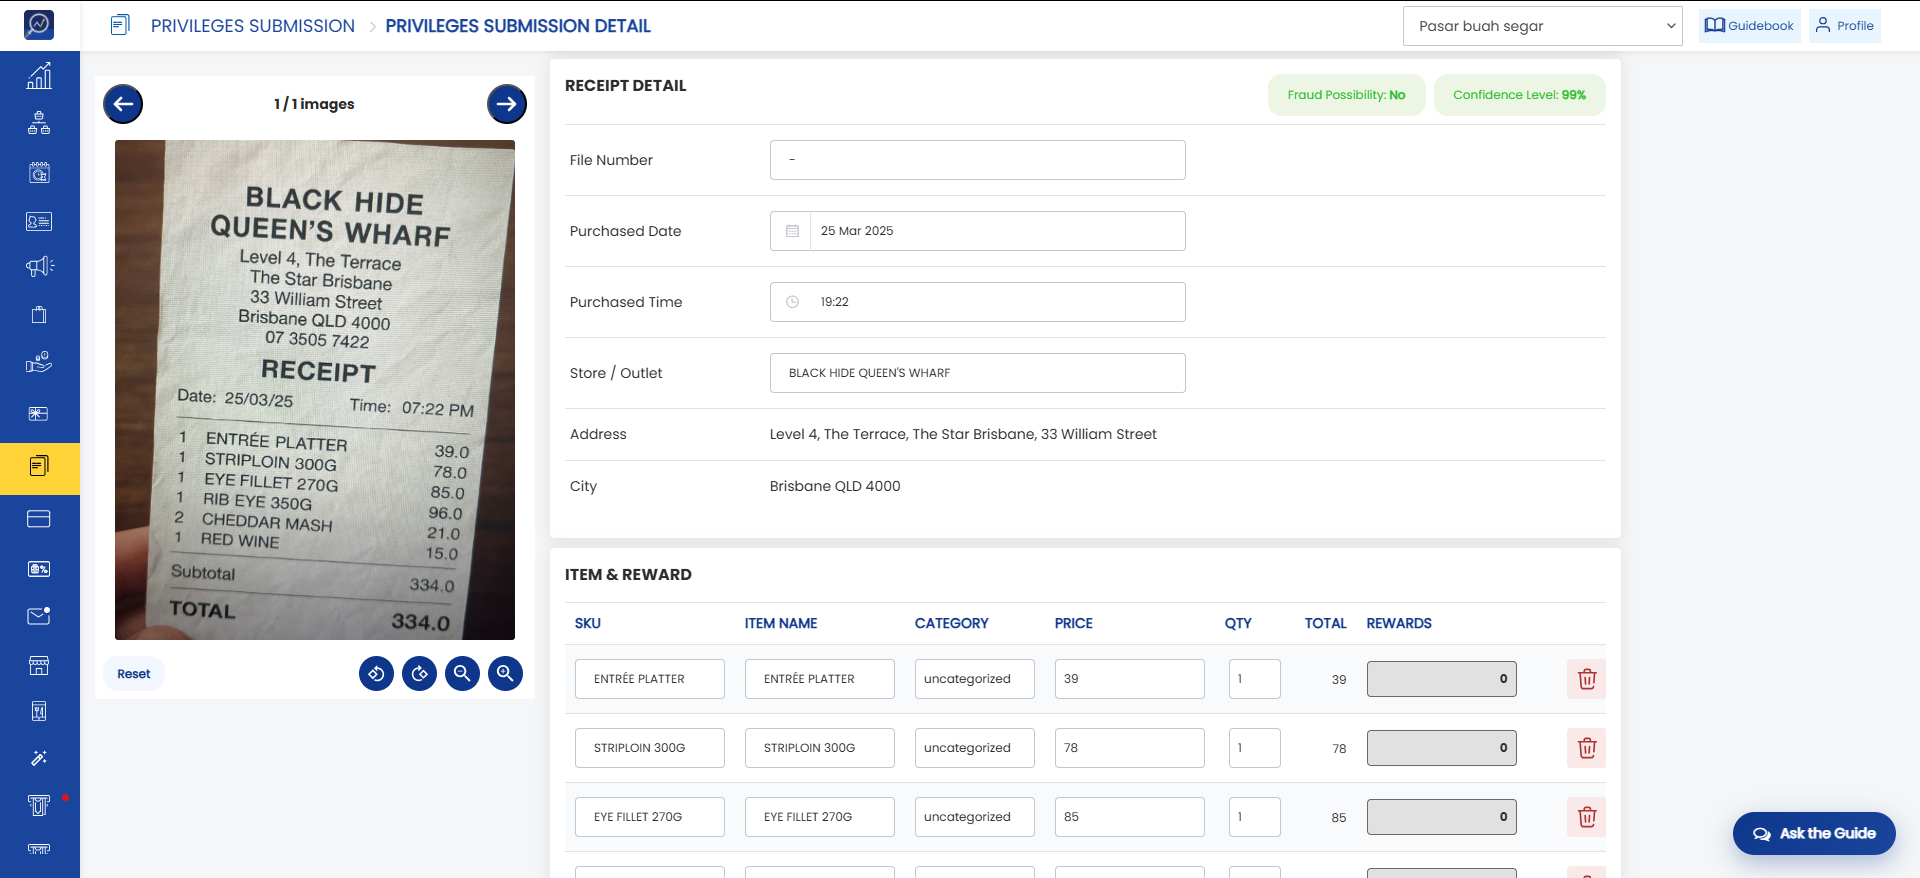Viewport: 1920px width, 878px height.
Task: Delete the ENTRÉE PLATTER item row
Action: tap(1586, 679)
